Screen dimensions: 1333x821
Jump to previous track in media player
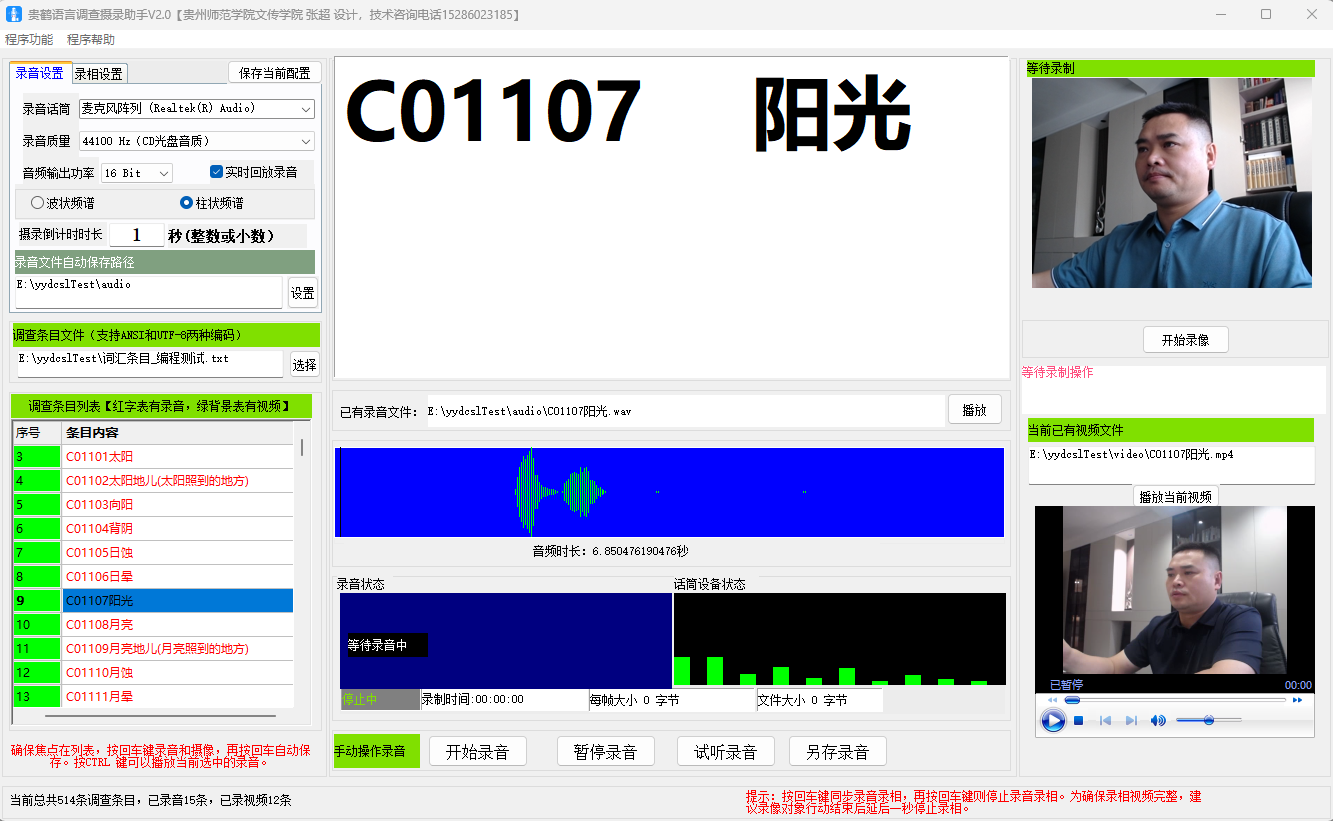(x=1105, y=720)
